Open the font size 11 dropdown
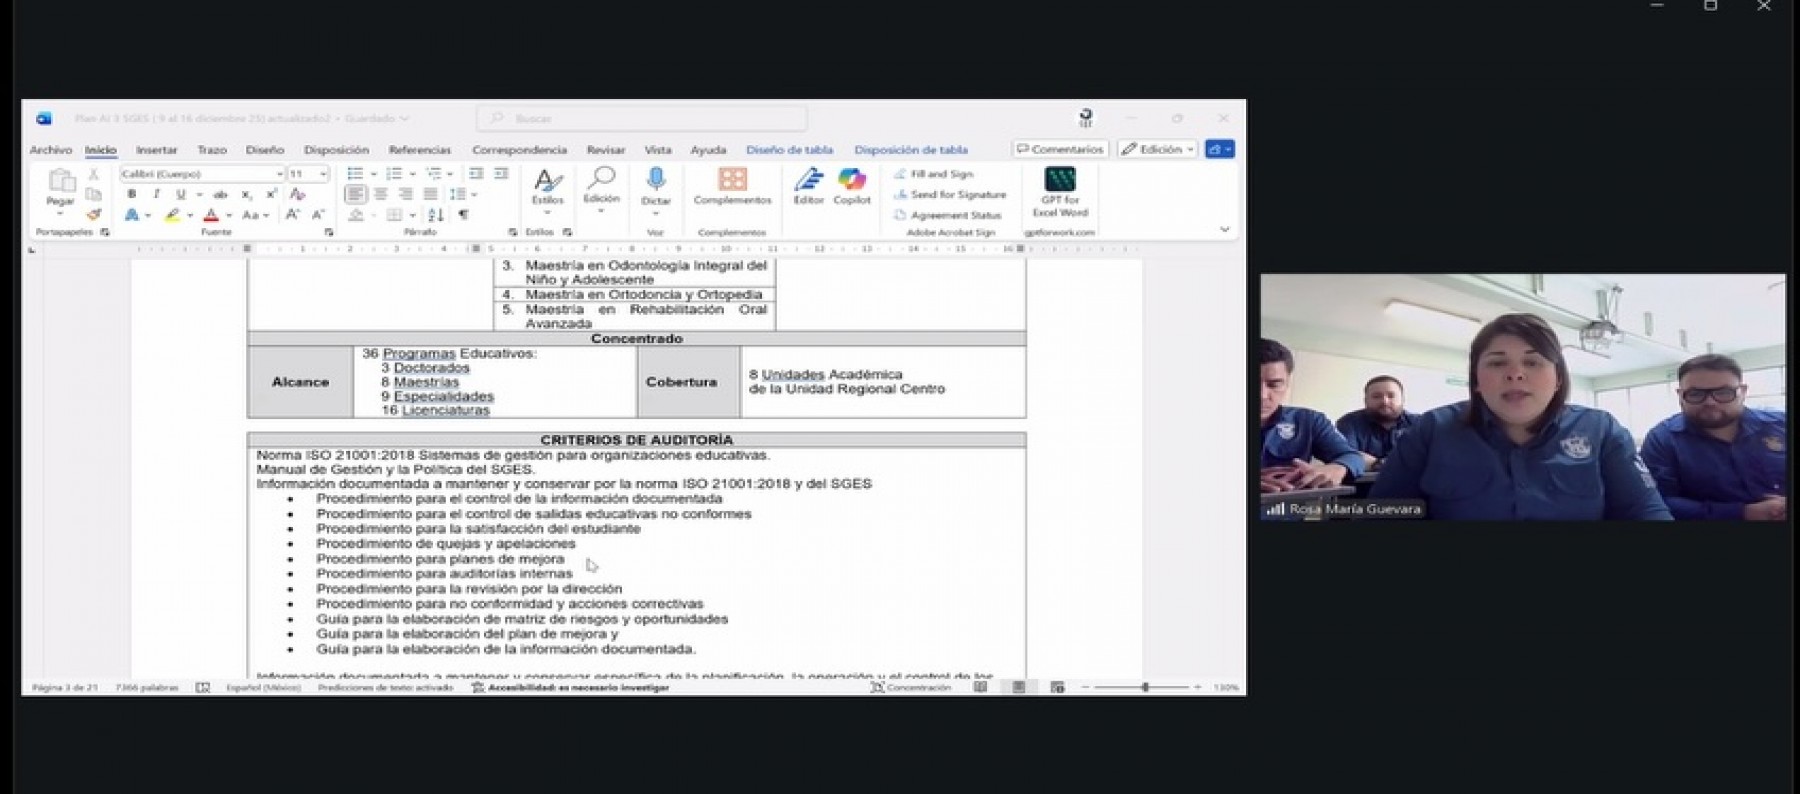This screenshot has height=794, width=1800. (x=323, y=174)
